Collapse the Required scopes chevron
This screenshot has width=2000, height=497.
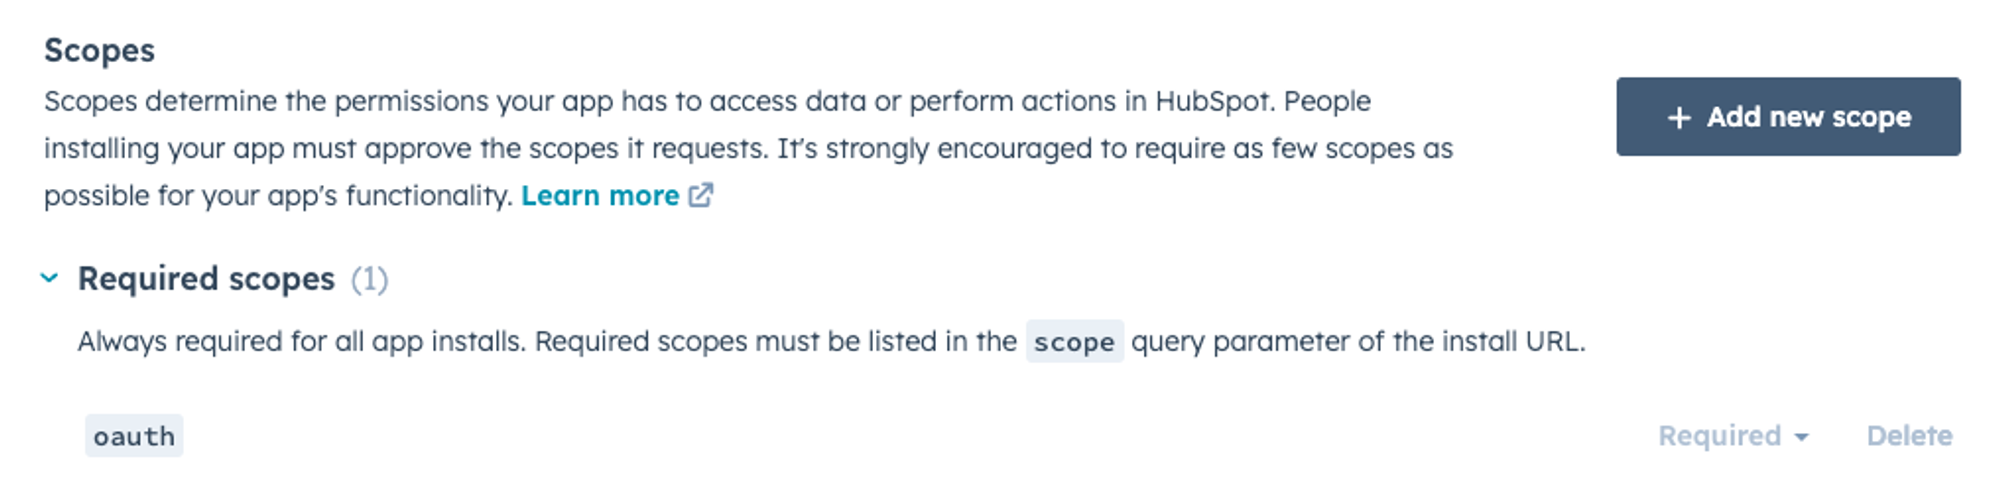pos(49,278)
